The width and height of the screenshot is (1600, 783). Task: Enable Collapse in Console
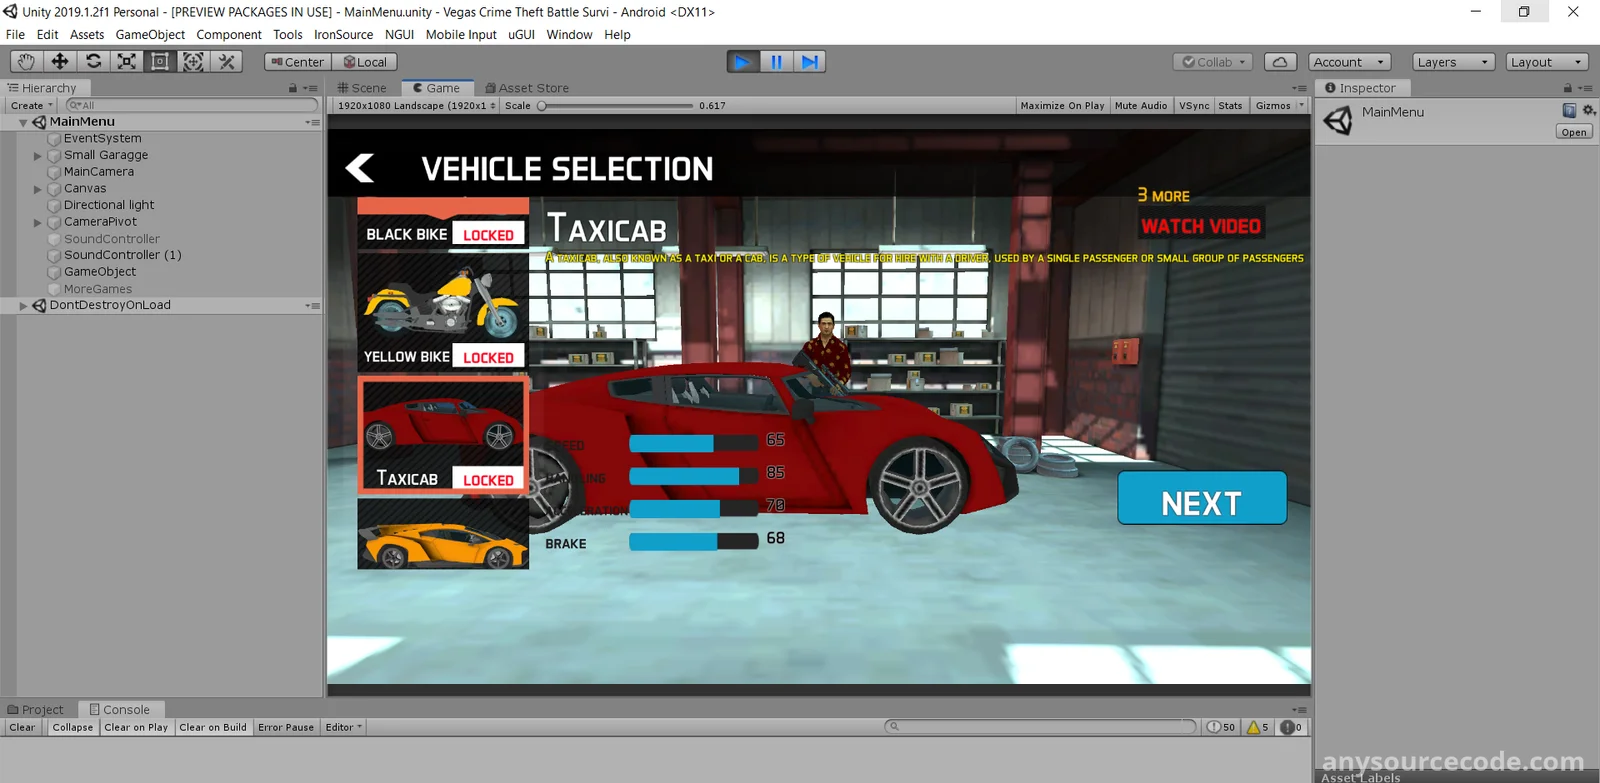(73, 728)
